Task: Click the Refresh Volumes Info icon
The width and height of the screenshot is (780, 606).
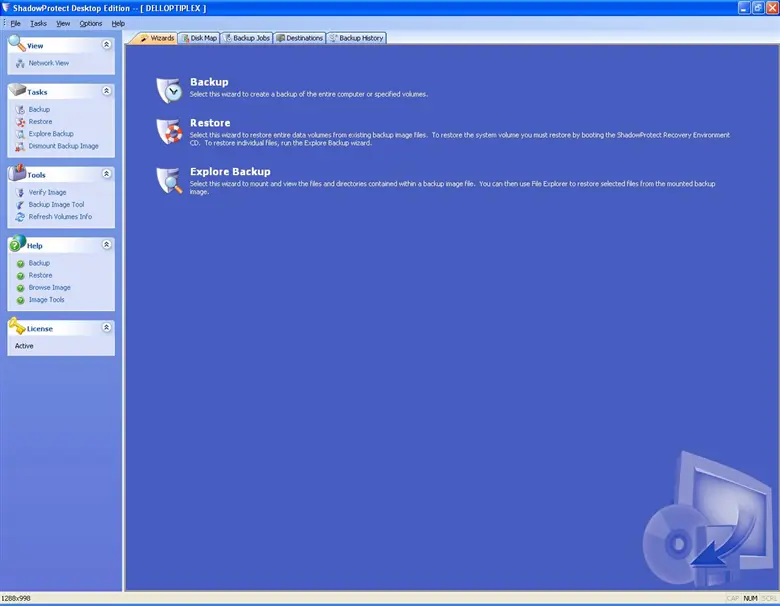Action: pyautogui.click(x=20, y=217)
